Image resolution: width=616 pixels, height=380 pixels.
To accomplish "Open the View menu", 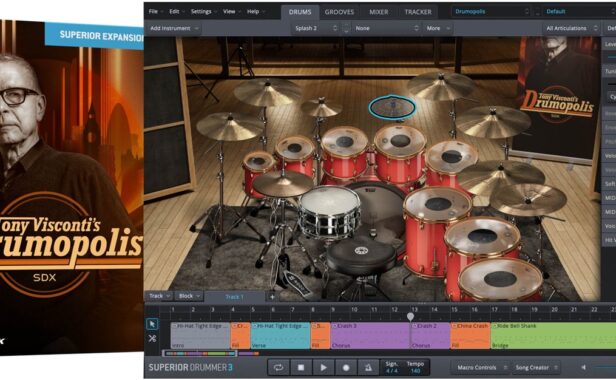I will tap(231, 12).
